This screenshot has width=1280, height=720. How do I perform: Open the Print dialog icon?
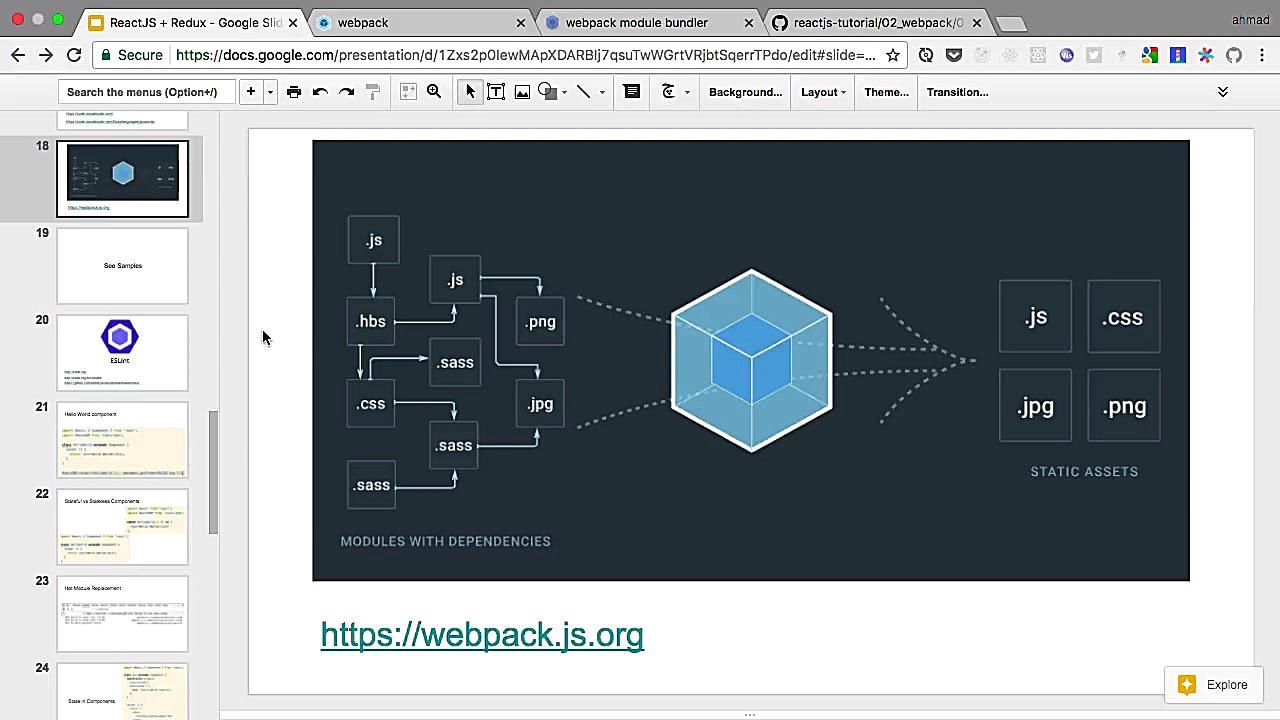pos(294,92)
